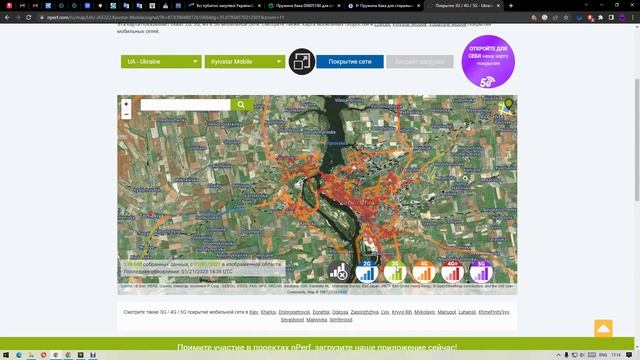
Task: Zoom in with the map plus button
Action: [x=126, y=104]
